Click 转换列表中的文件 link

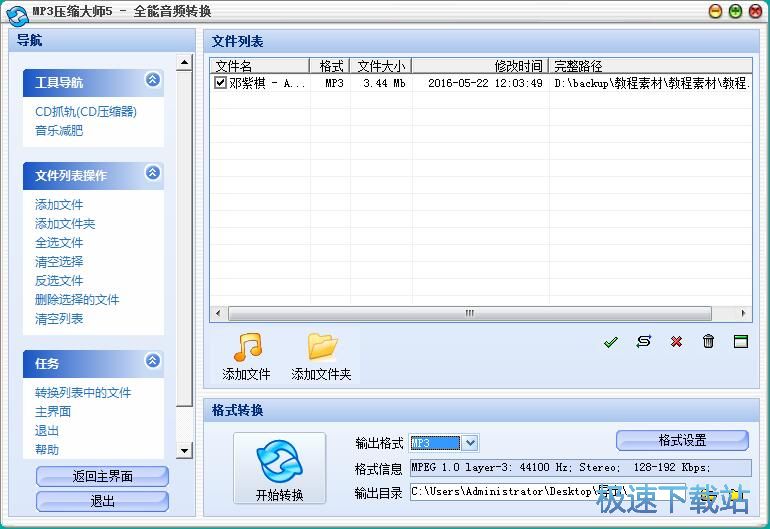click(x=83, y=392)
